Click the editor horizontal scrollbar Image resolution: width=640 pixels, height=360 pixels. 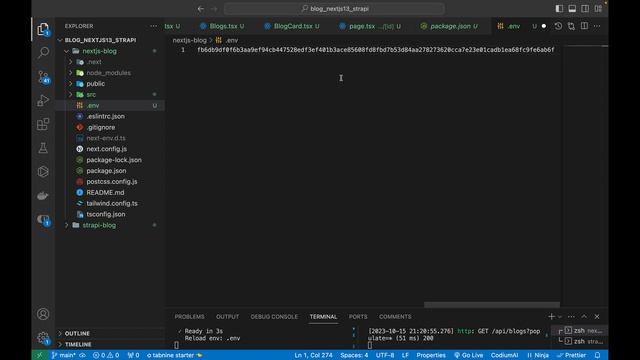point(492,305)
